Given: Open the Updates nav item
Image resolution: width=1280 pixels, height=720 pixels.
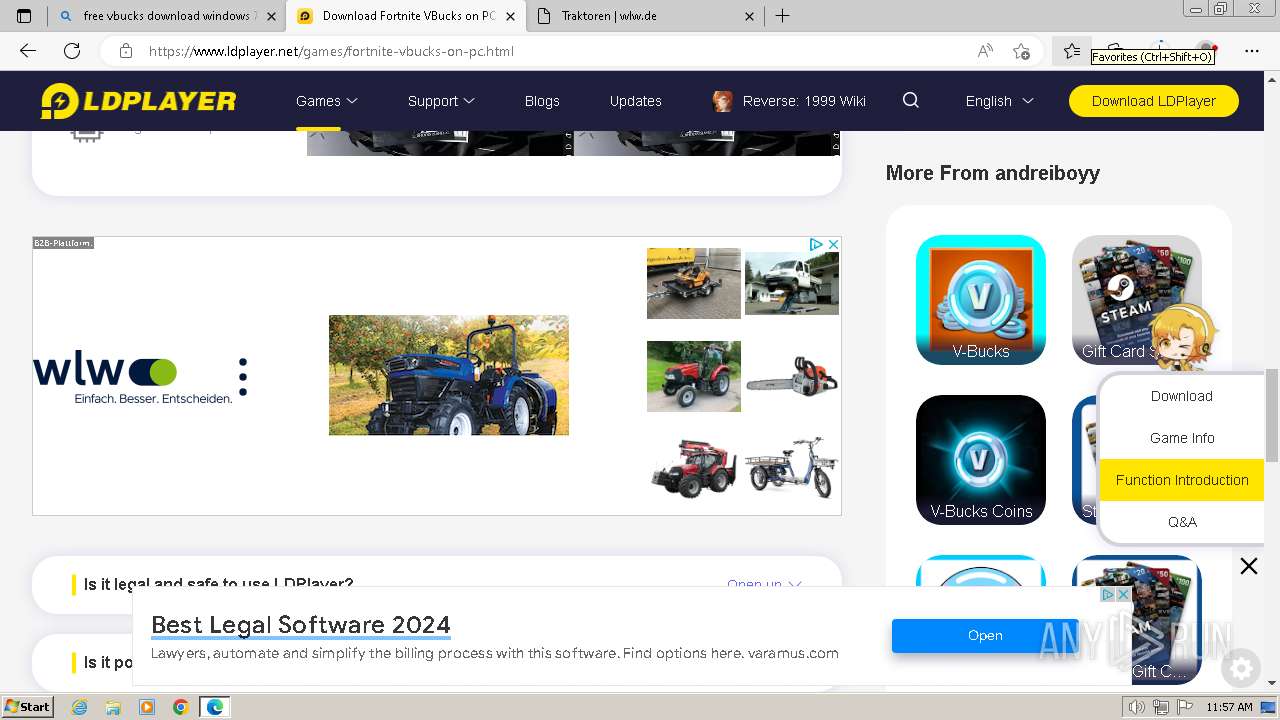Looking at the screenshot, I should 636,101.
